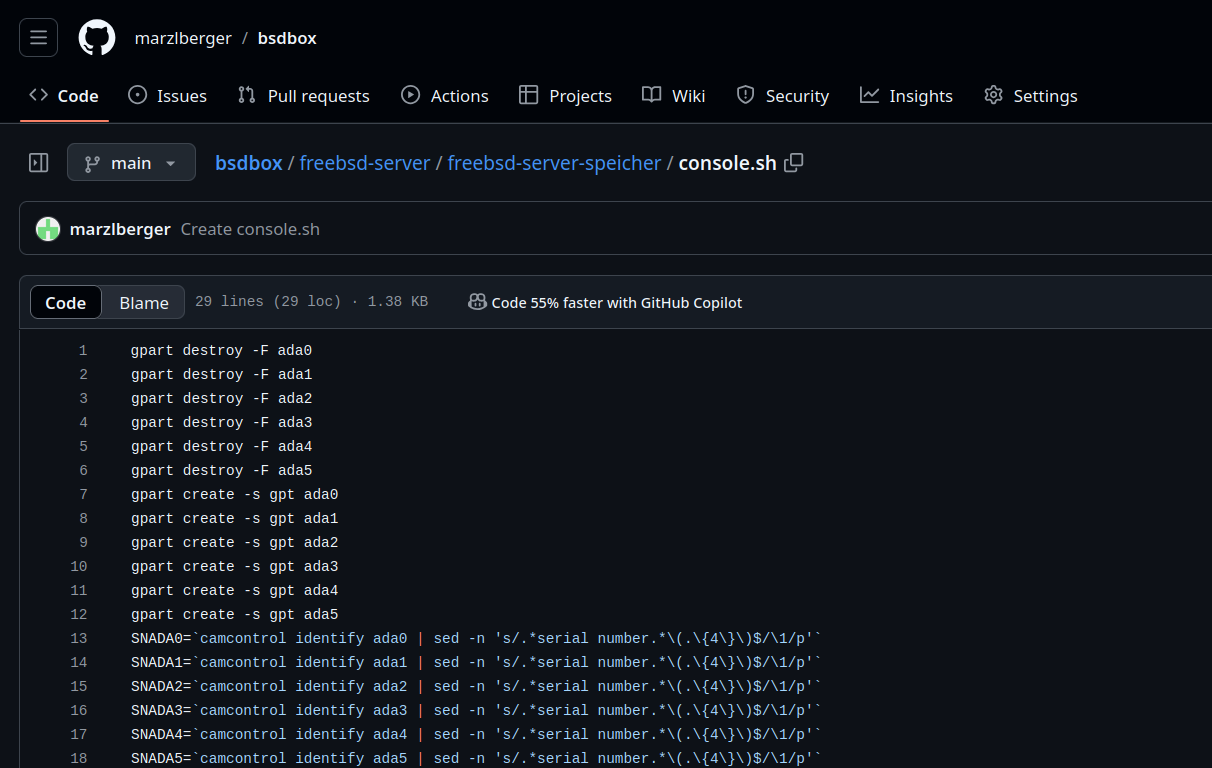Switch to Blame view
This screenshot has width=1212, height=768.
(x=143, y=303)
